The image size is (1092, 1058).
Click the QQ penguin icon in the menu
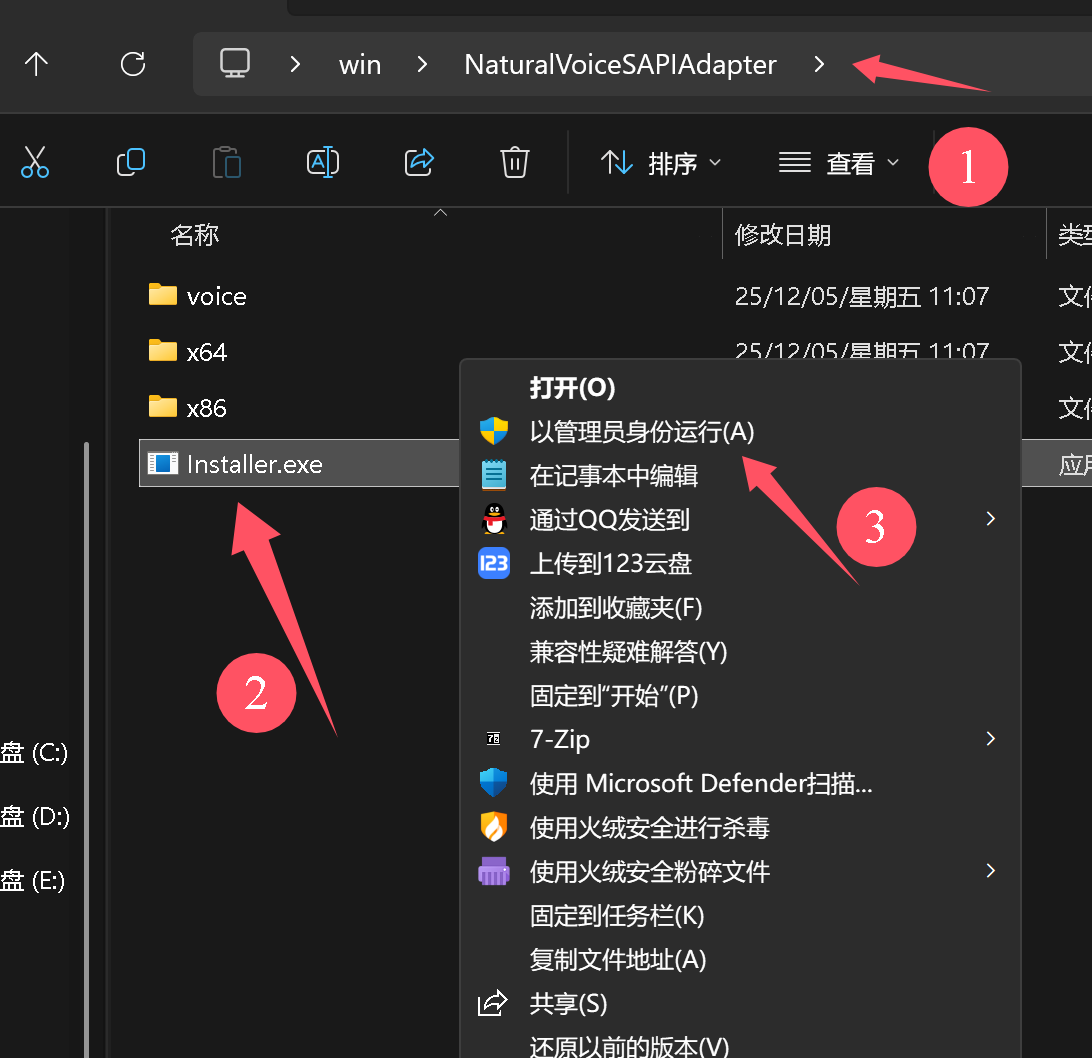click(493, 519)
